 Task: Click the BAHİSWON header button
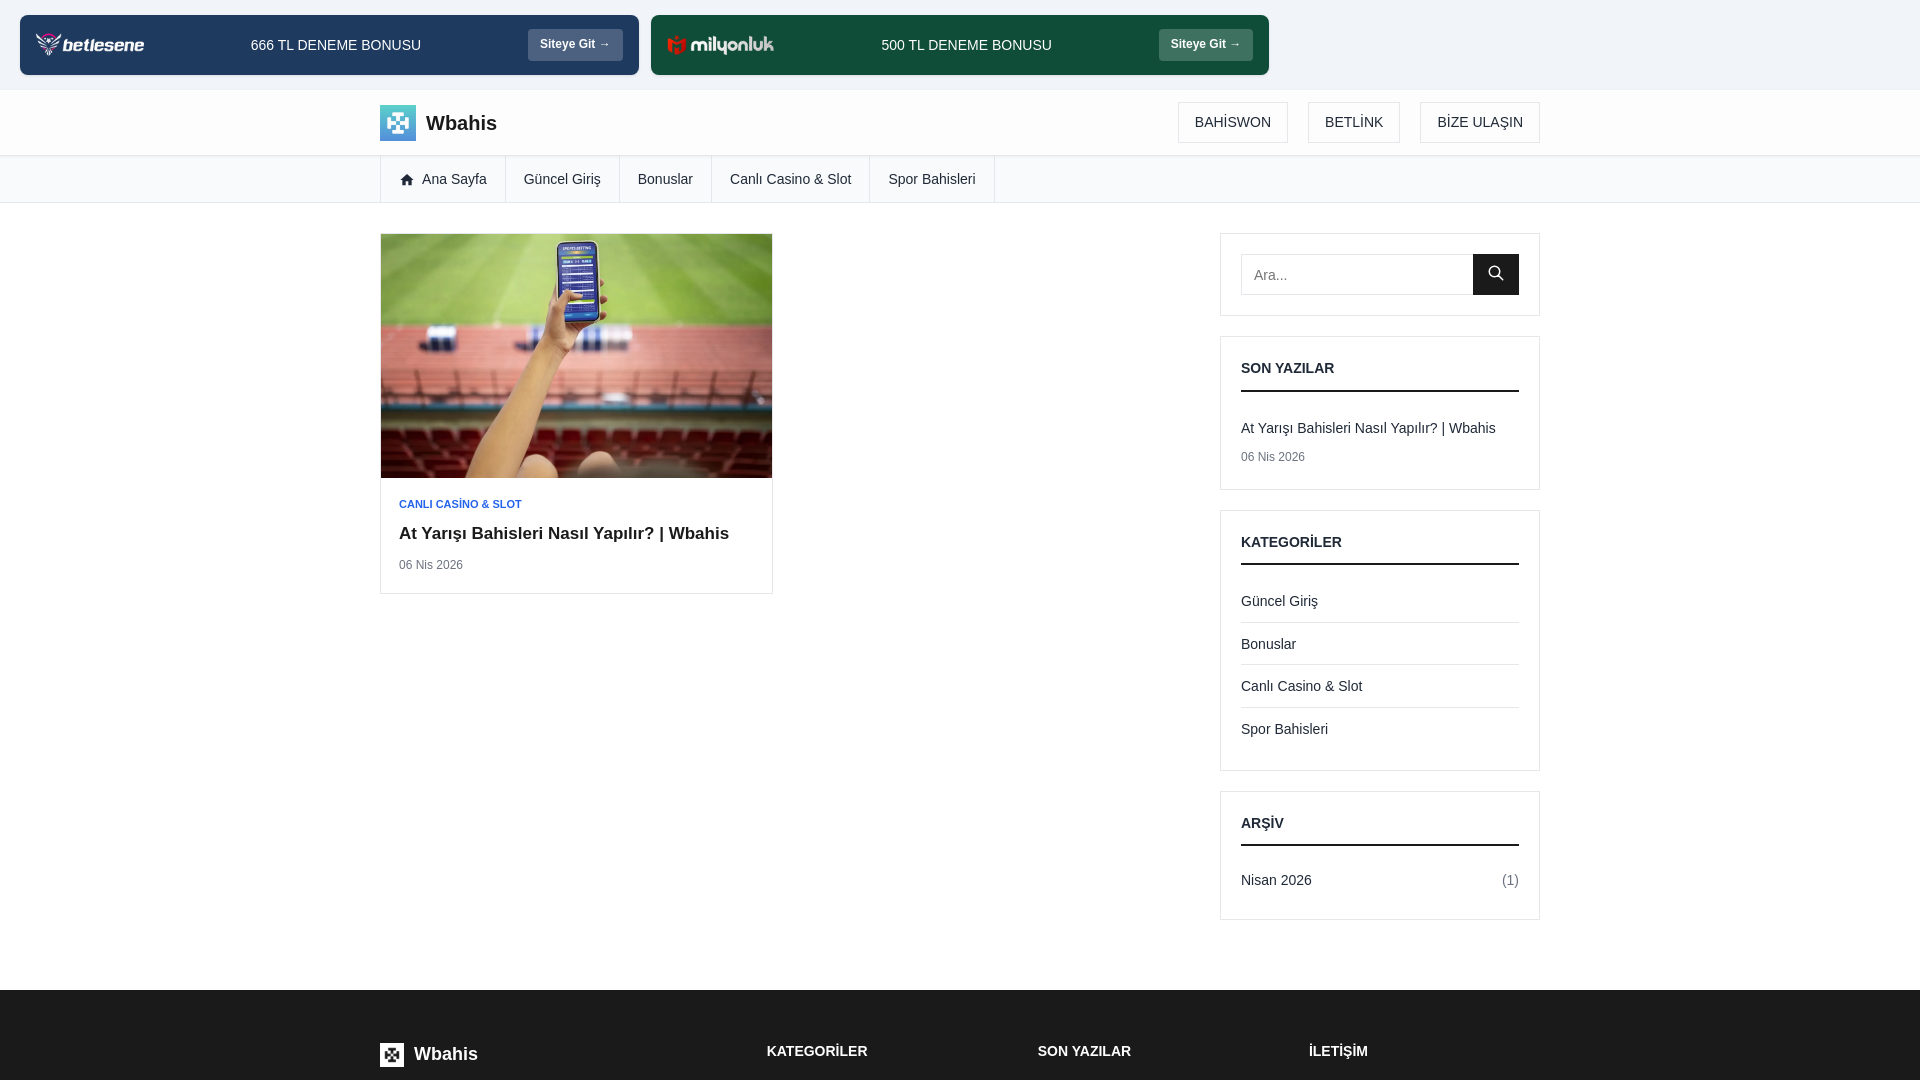[1233, 122]
